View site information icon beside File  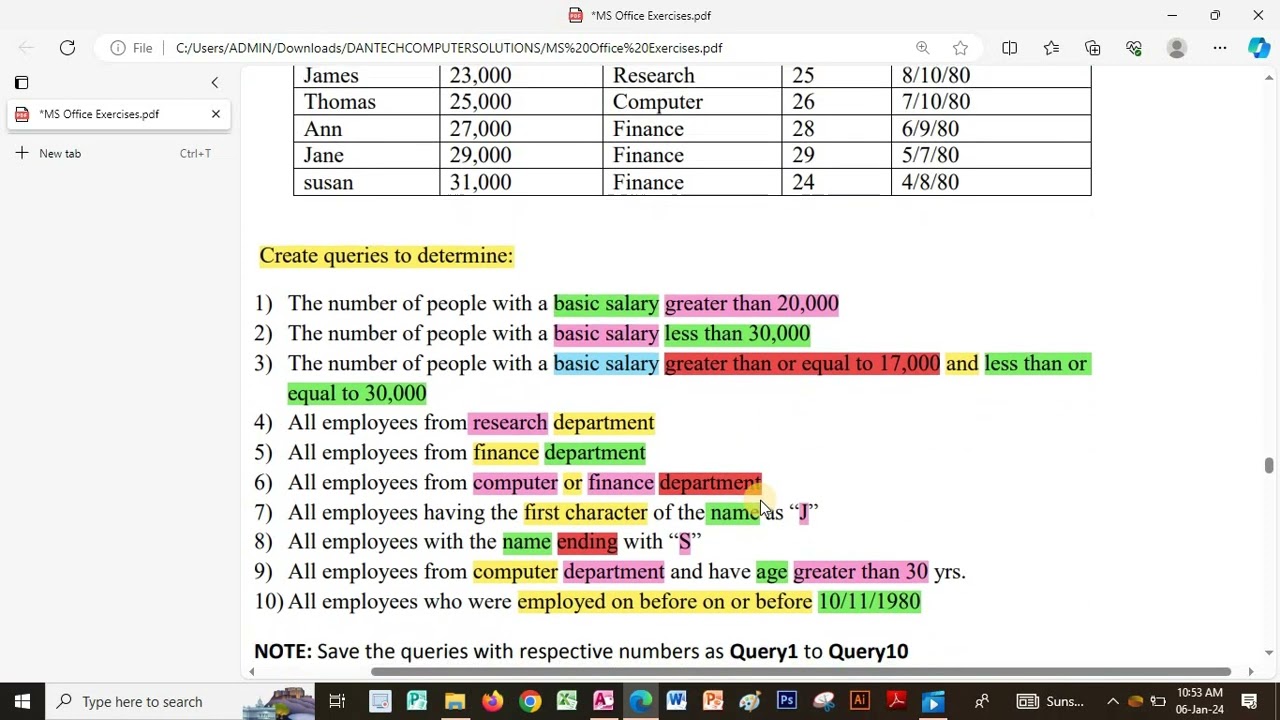tap(118, 48)
